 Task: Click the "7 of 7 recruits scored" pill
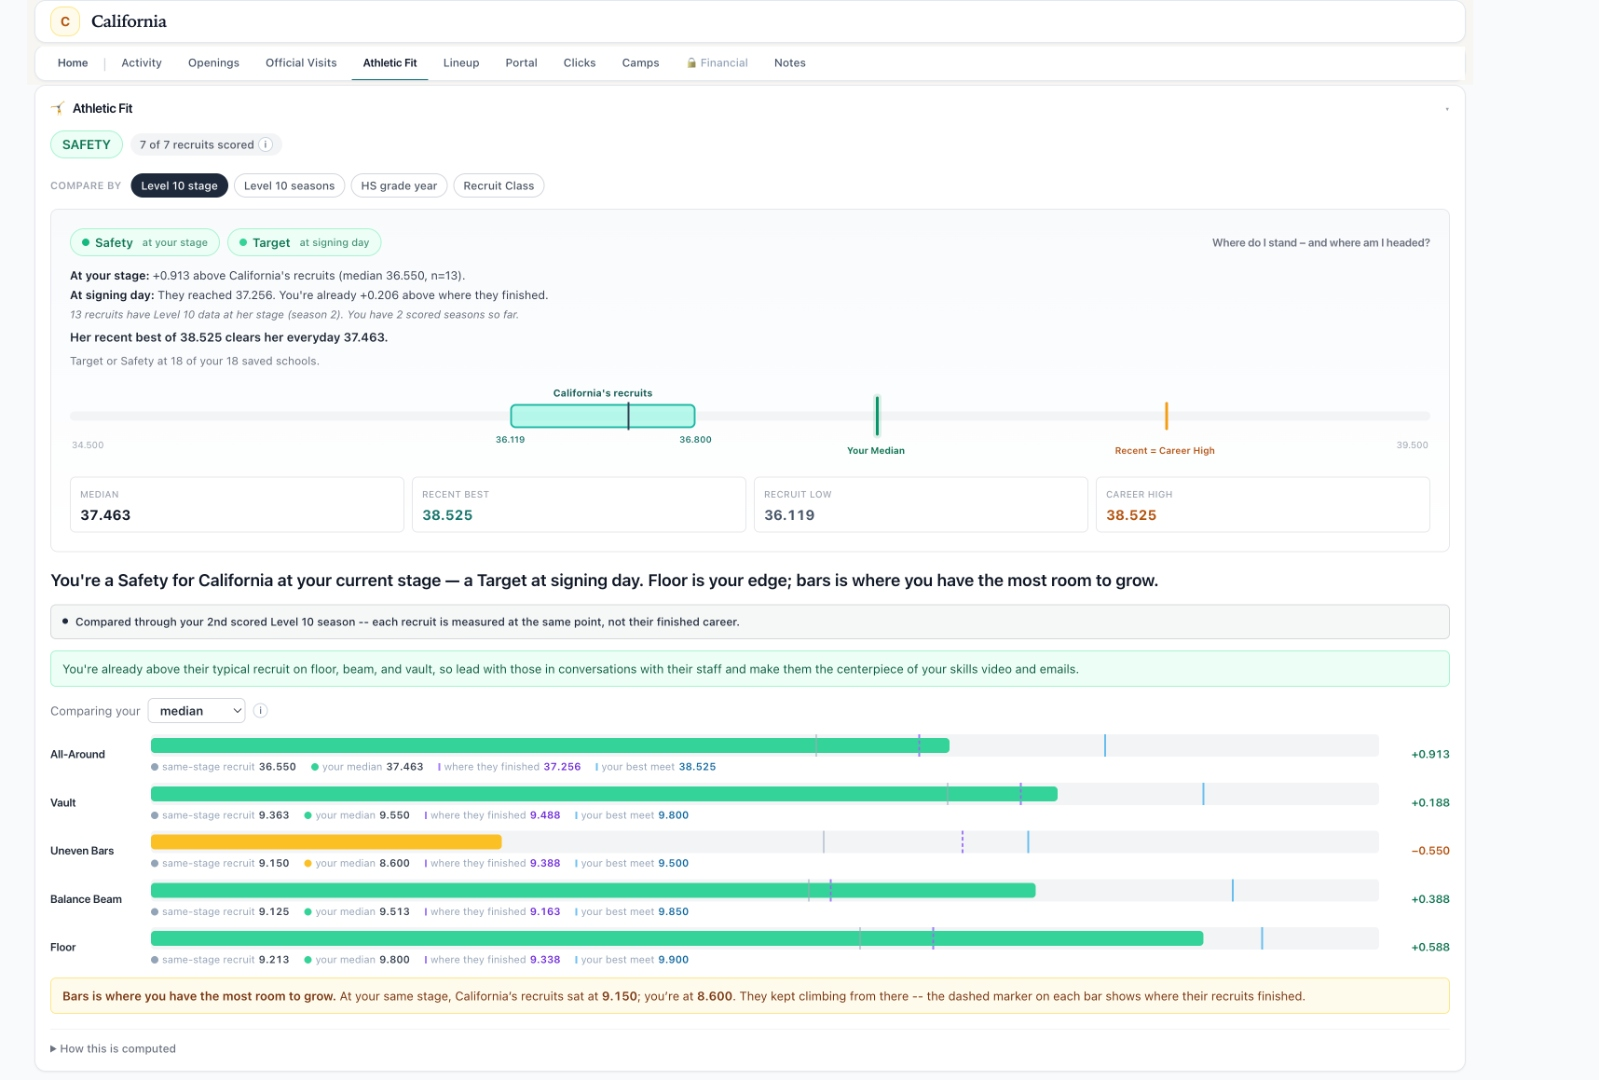tap(206, 145)
